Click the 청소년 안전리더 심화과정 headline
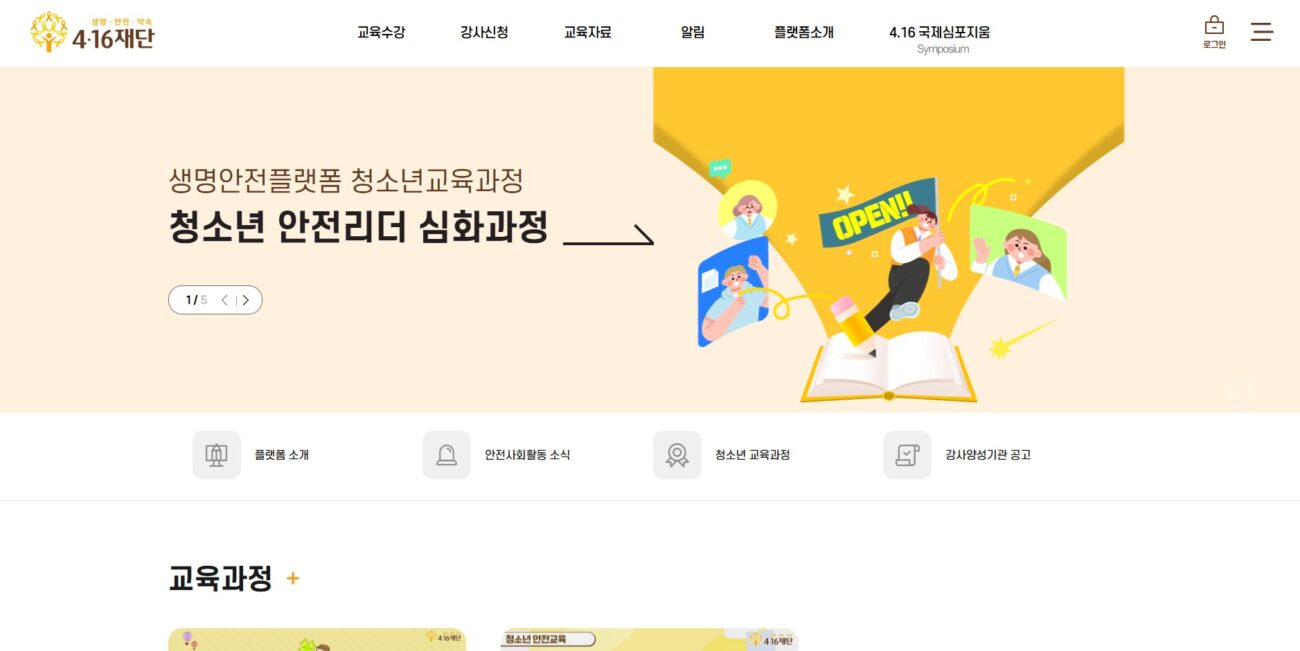This screenshot has width=1300, height=651. point(358,227)
